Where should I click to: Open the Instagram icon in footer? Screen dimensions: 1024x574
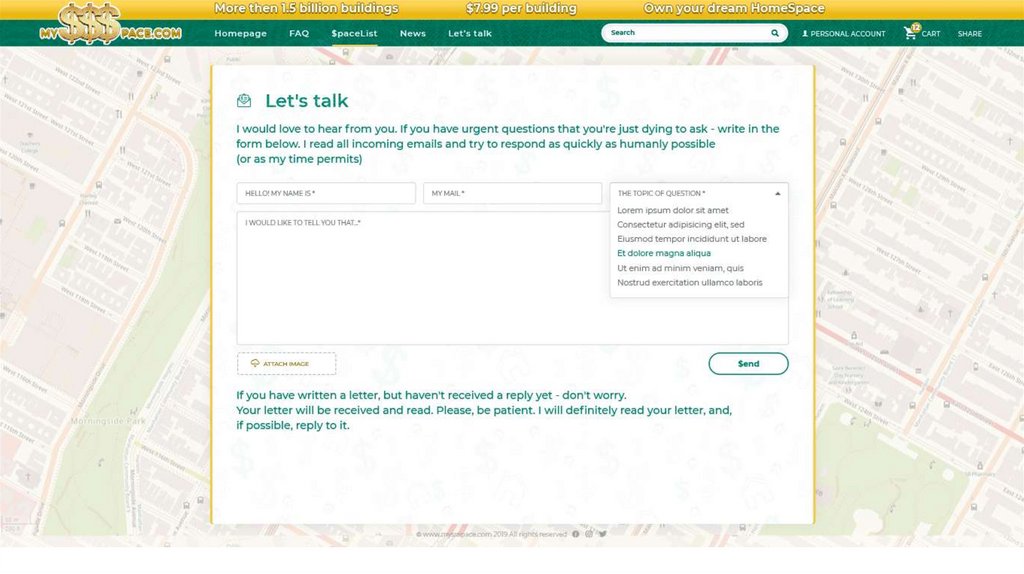point(589,534)
